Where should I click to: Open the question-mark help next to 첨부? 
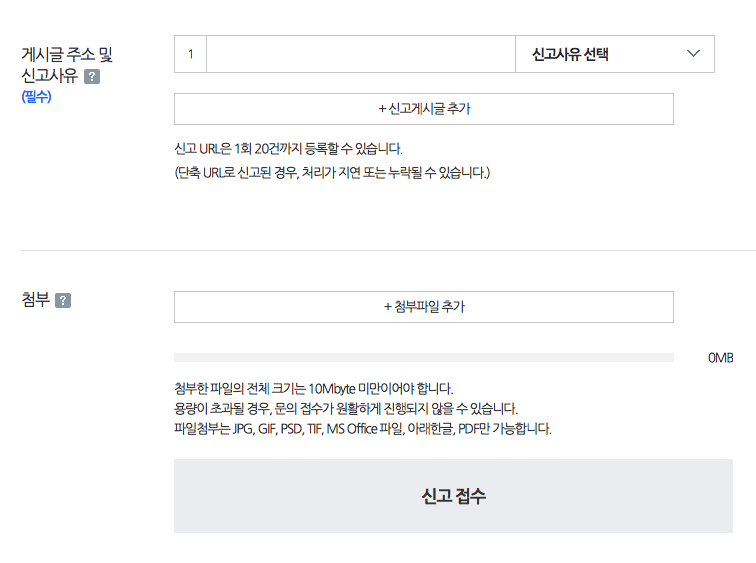click(x=63, y=300)
